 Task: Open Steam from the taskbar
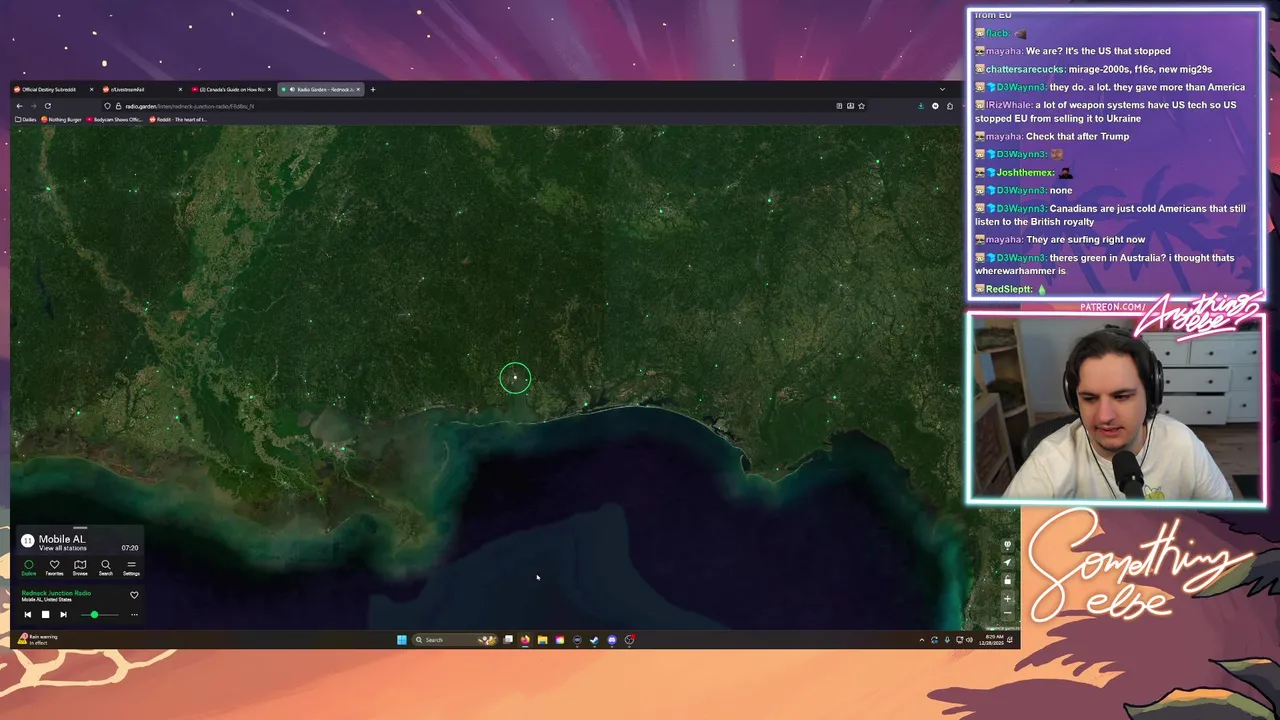594,640
